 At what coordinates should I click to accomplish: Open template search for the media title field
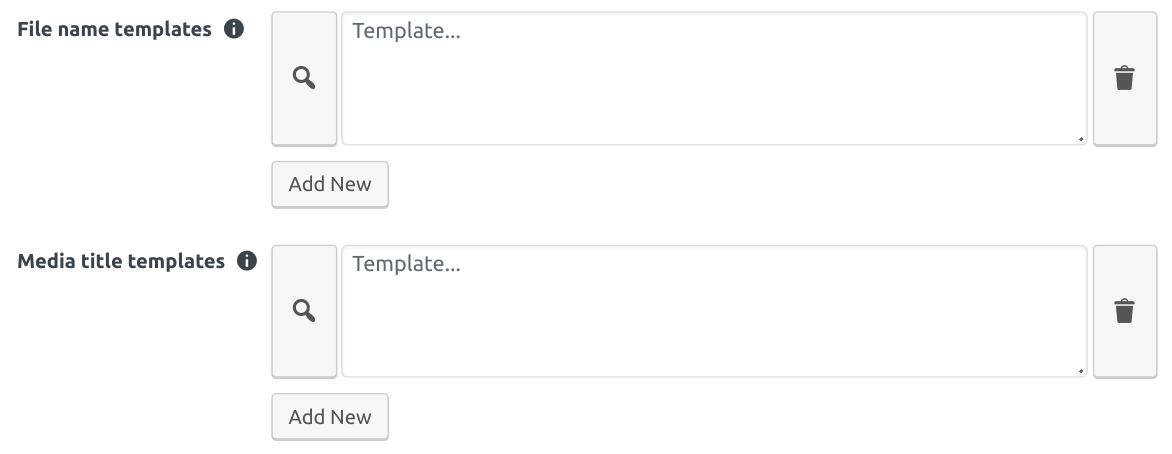point(304,311)
